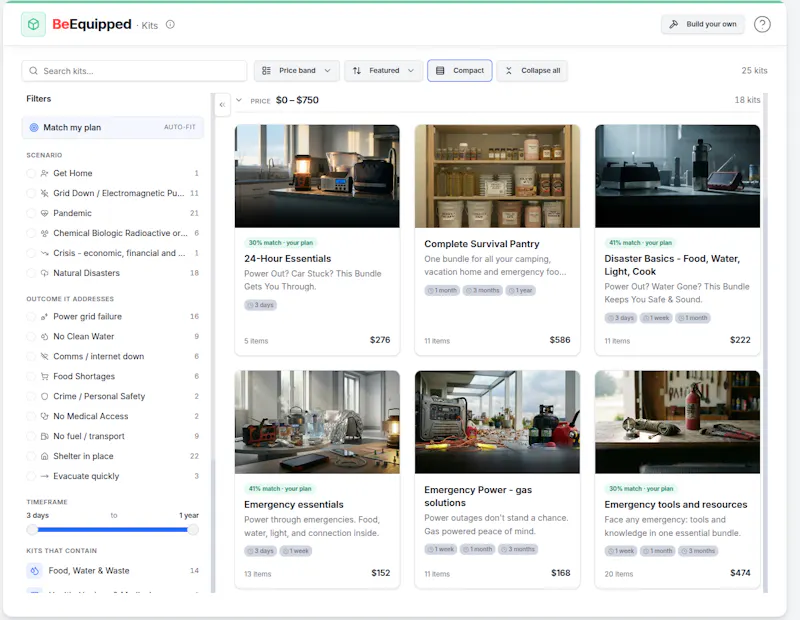Image resolution: width=800 pixels, height=620 pixels.
Task: Check the No Clean Water checkbox
Action: pos(31,337)
